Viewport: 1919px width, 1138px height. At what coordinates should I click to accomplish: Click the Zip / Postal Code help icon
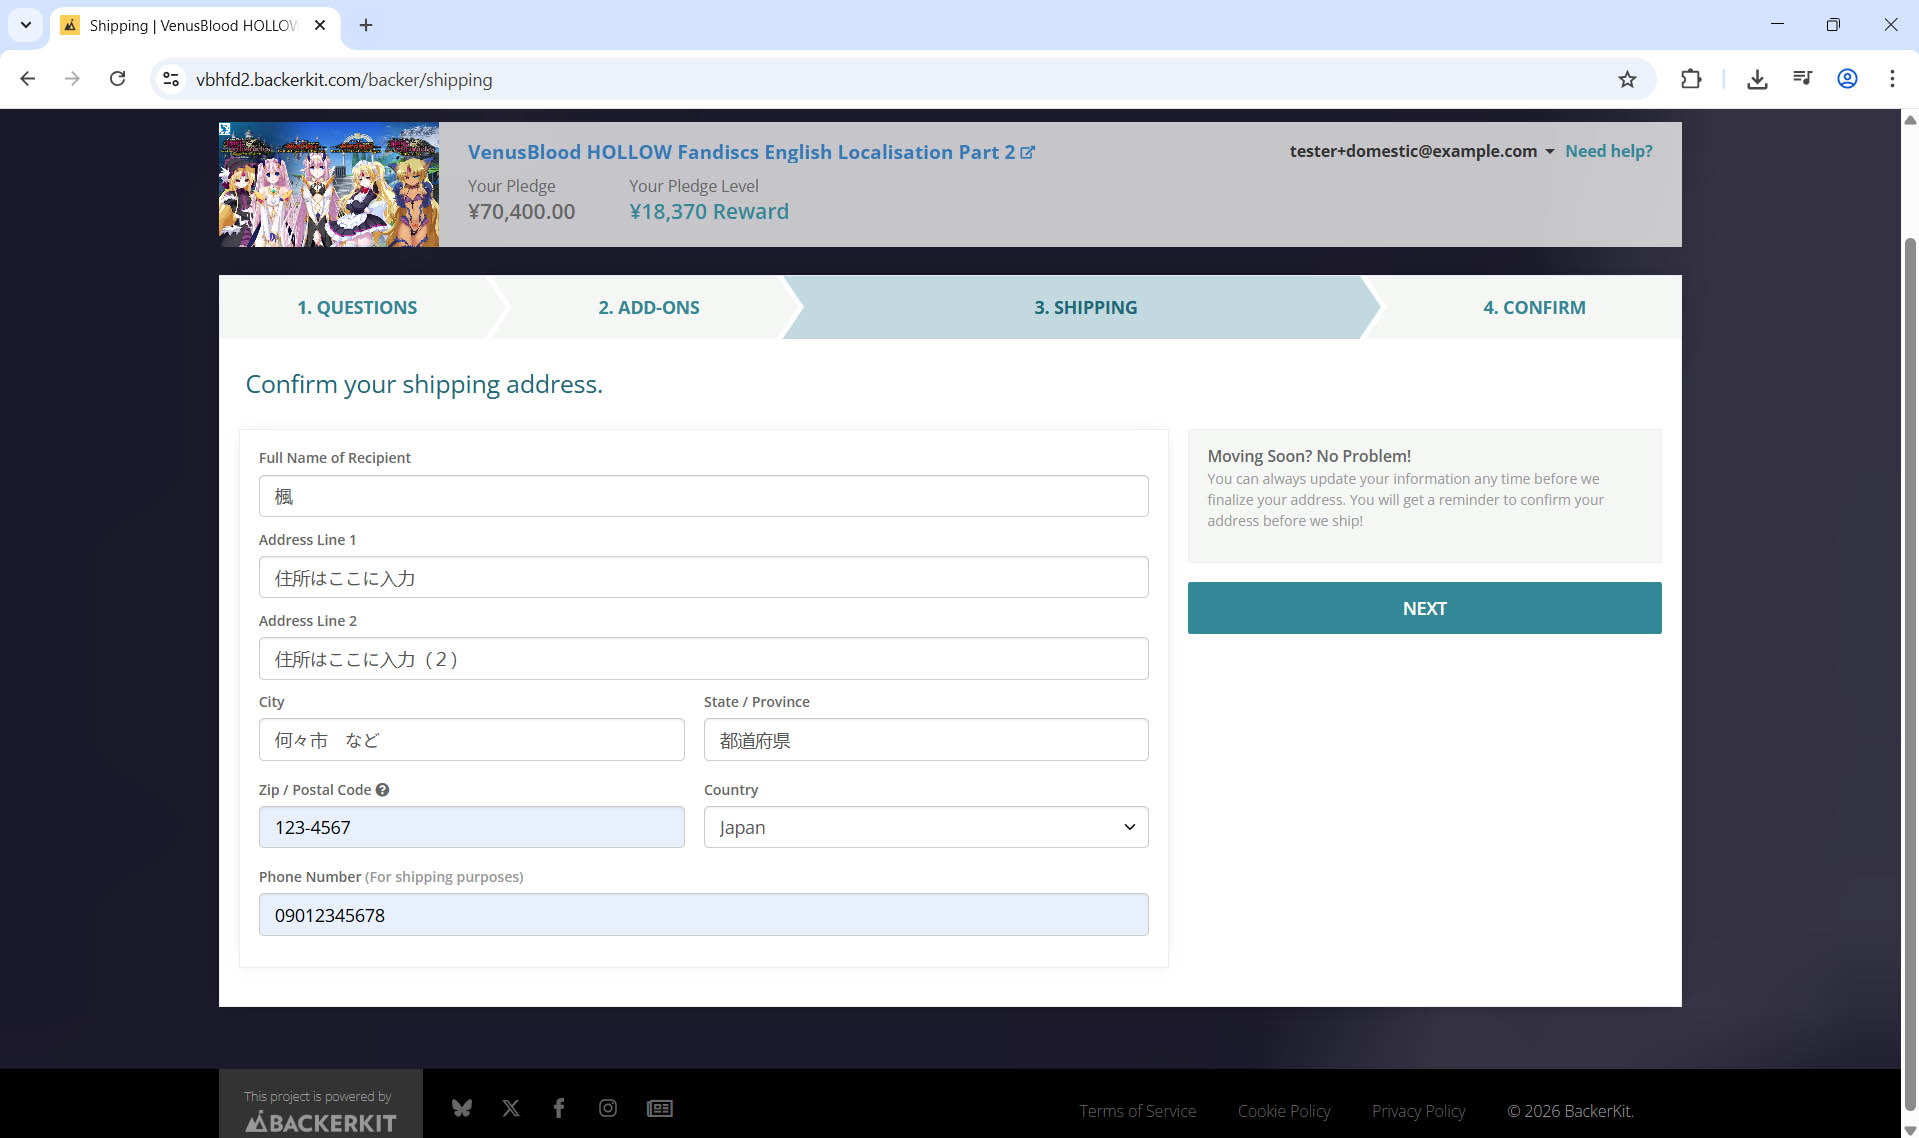382,790
